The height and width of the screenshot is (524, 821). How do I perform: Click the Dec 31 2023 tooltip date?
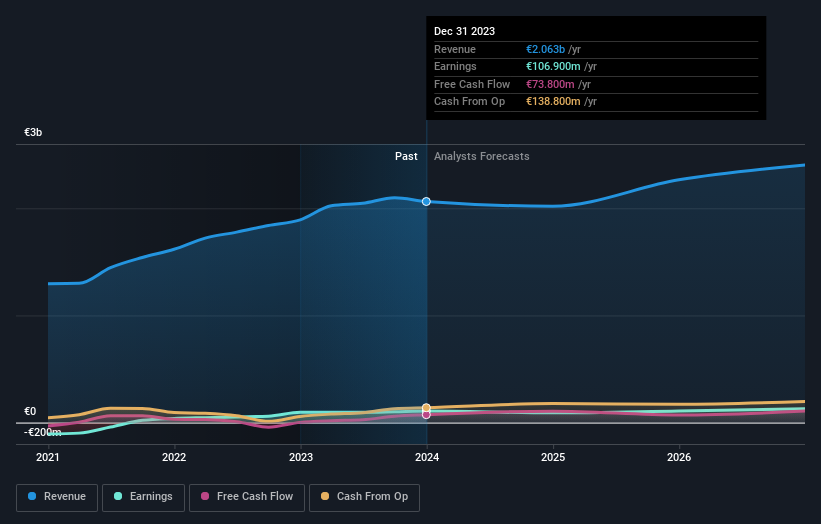click(464, 31)
